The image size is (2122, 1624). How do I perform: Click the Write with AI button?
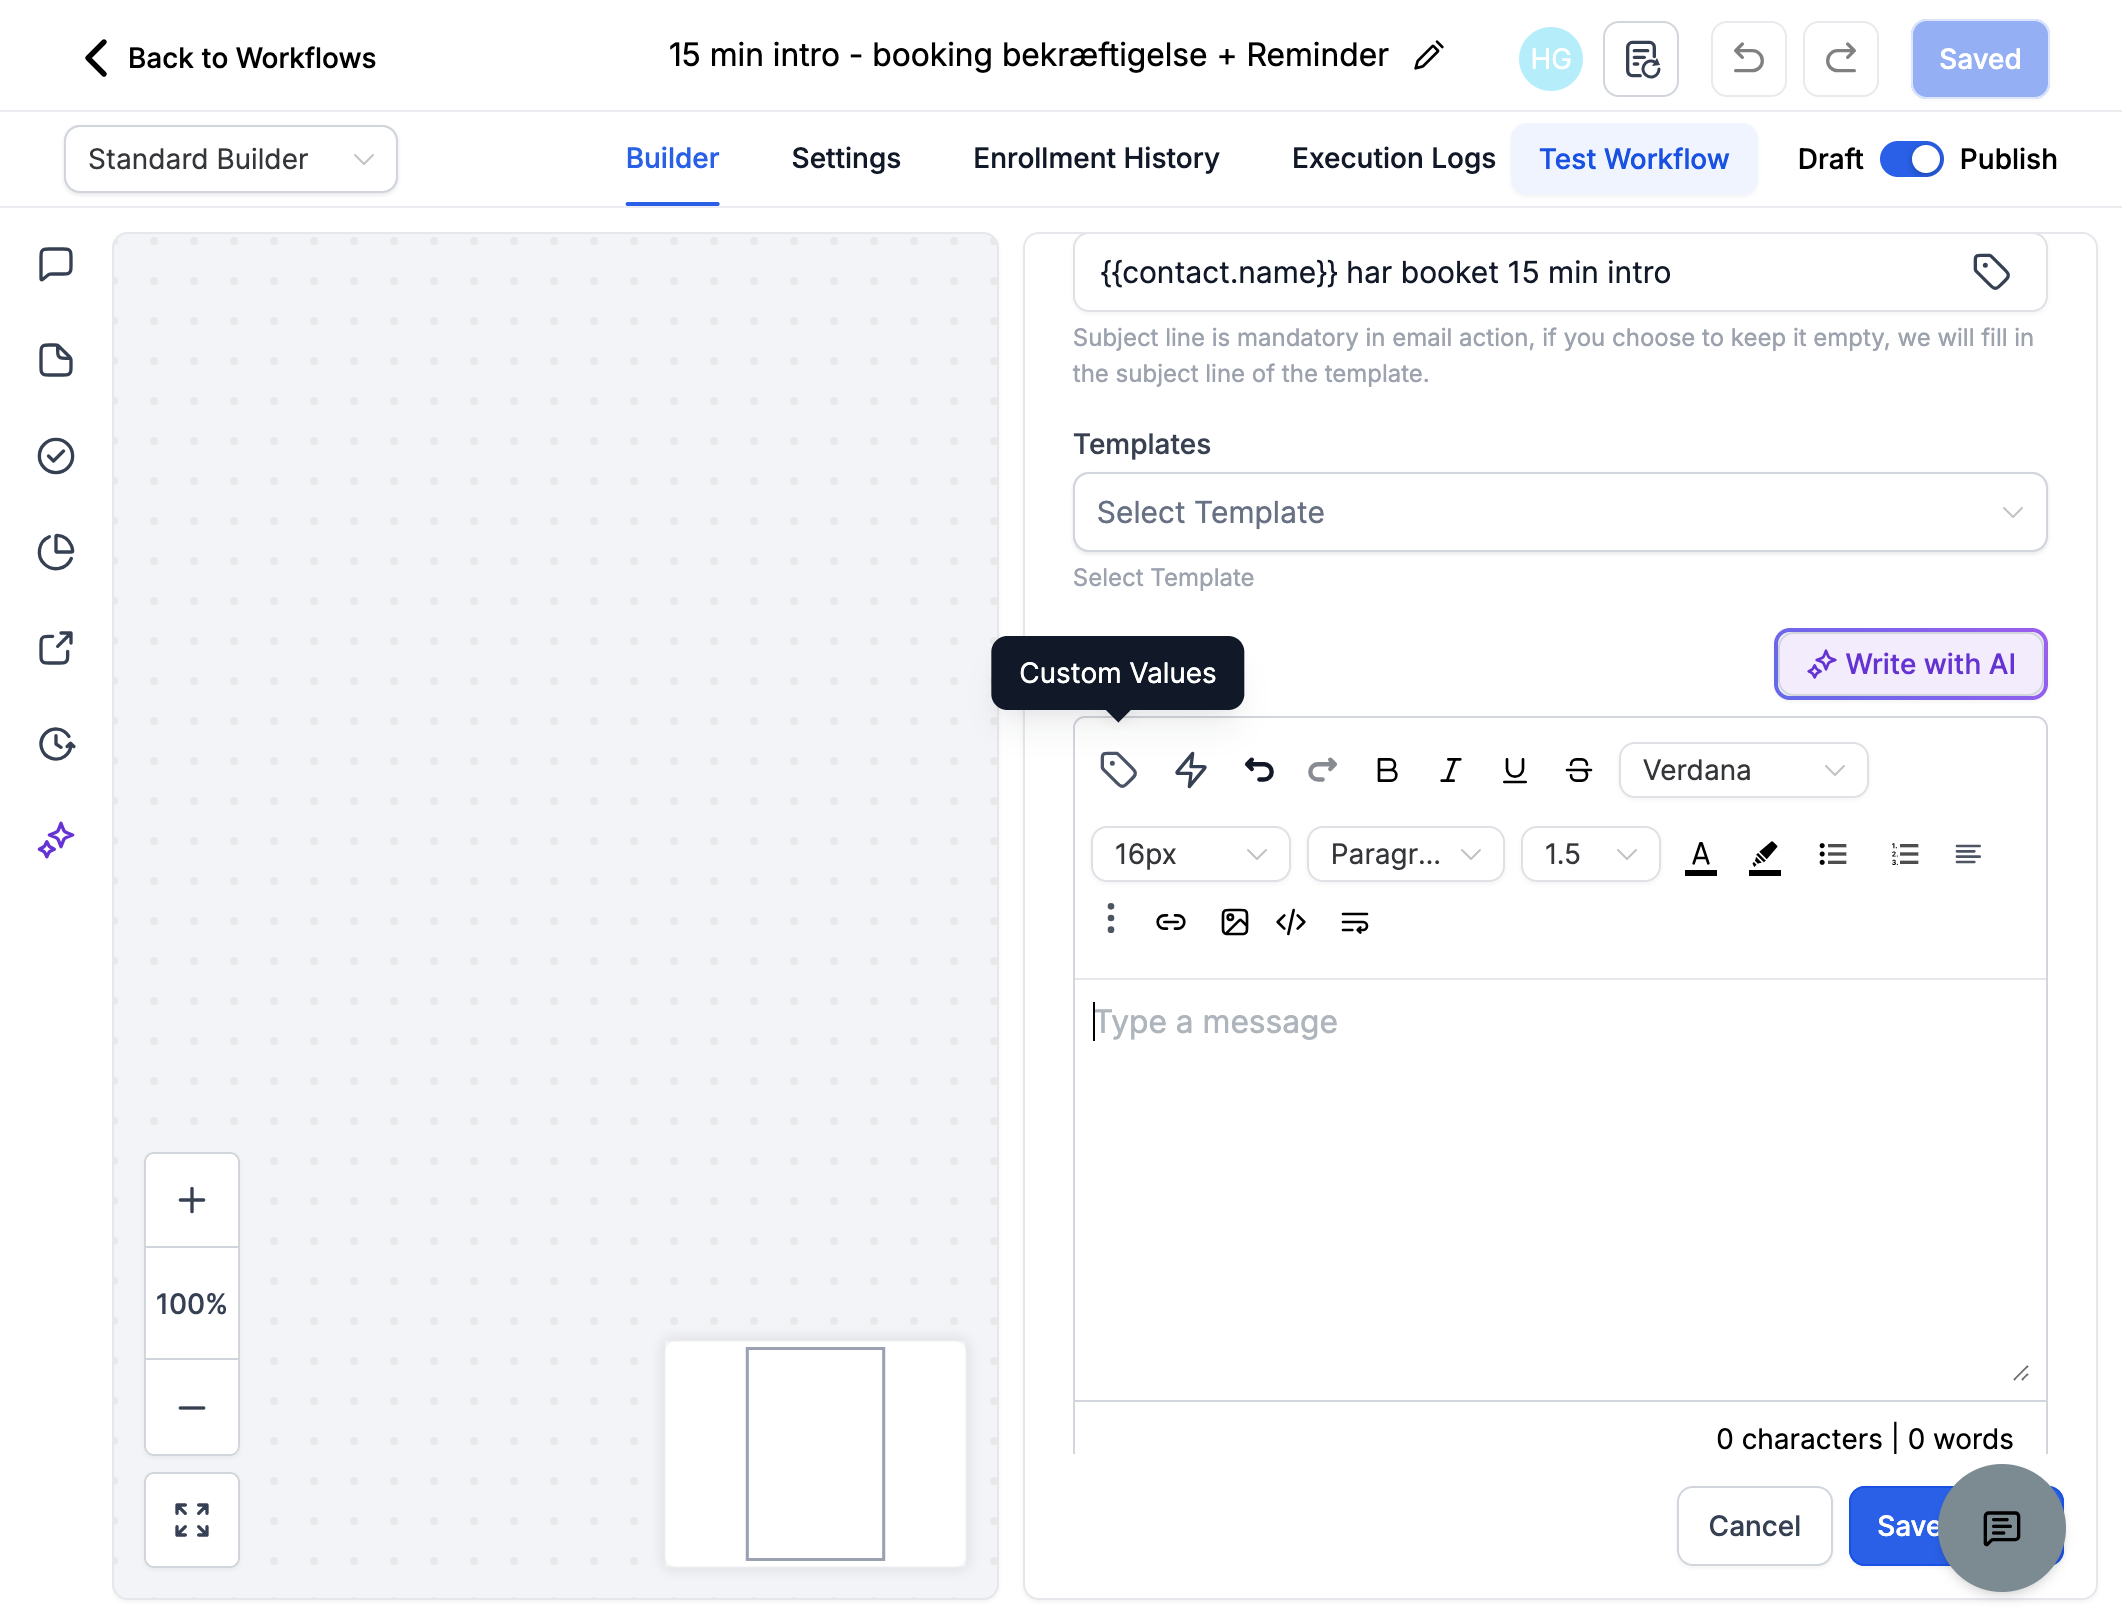click(1911, 664)
